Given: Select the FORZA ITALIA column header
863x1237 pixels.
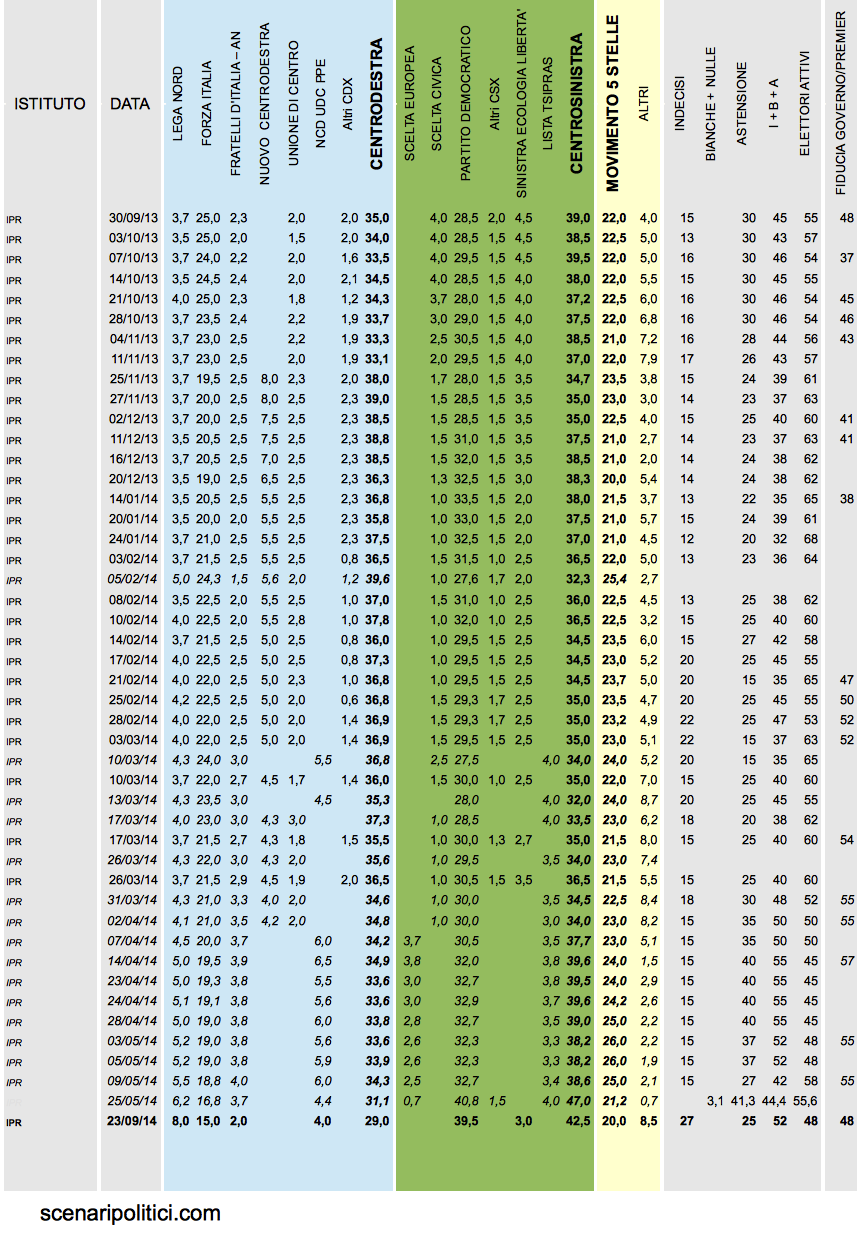Looking at the screenshot, I should point(207,105).
